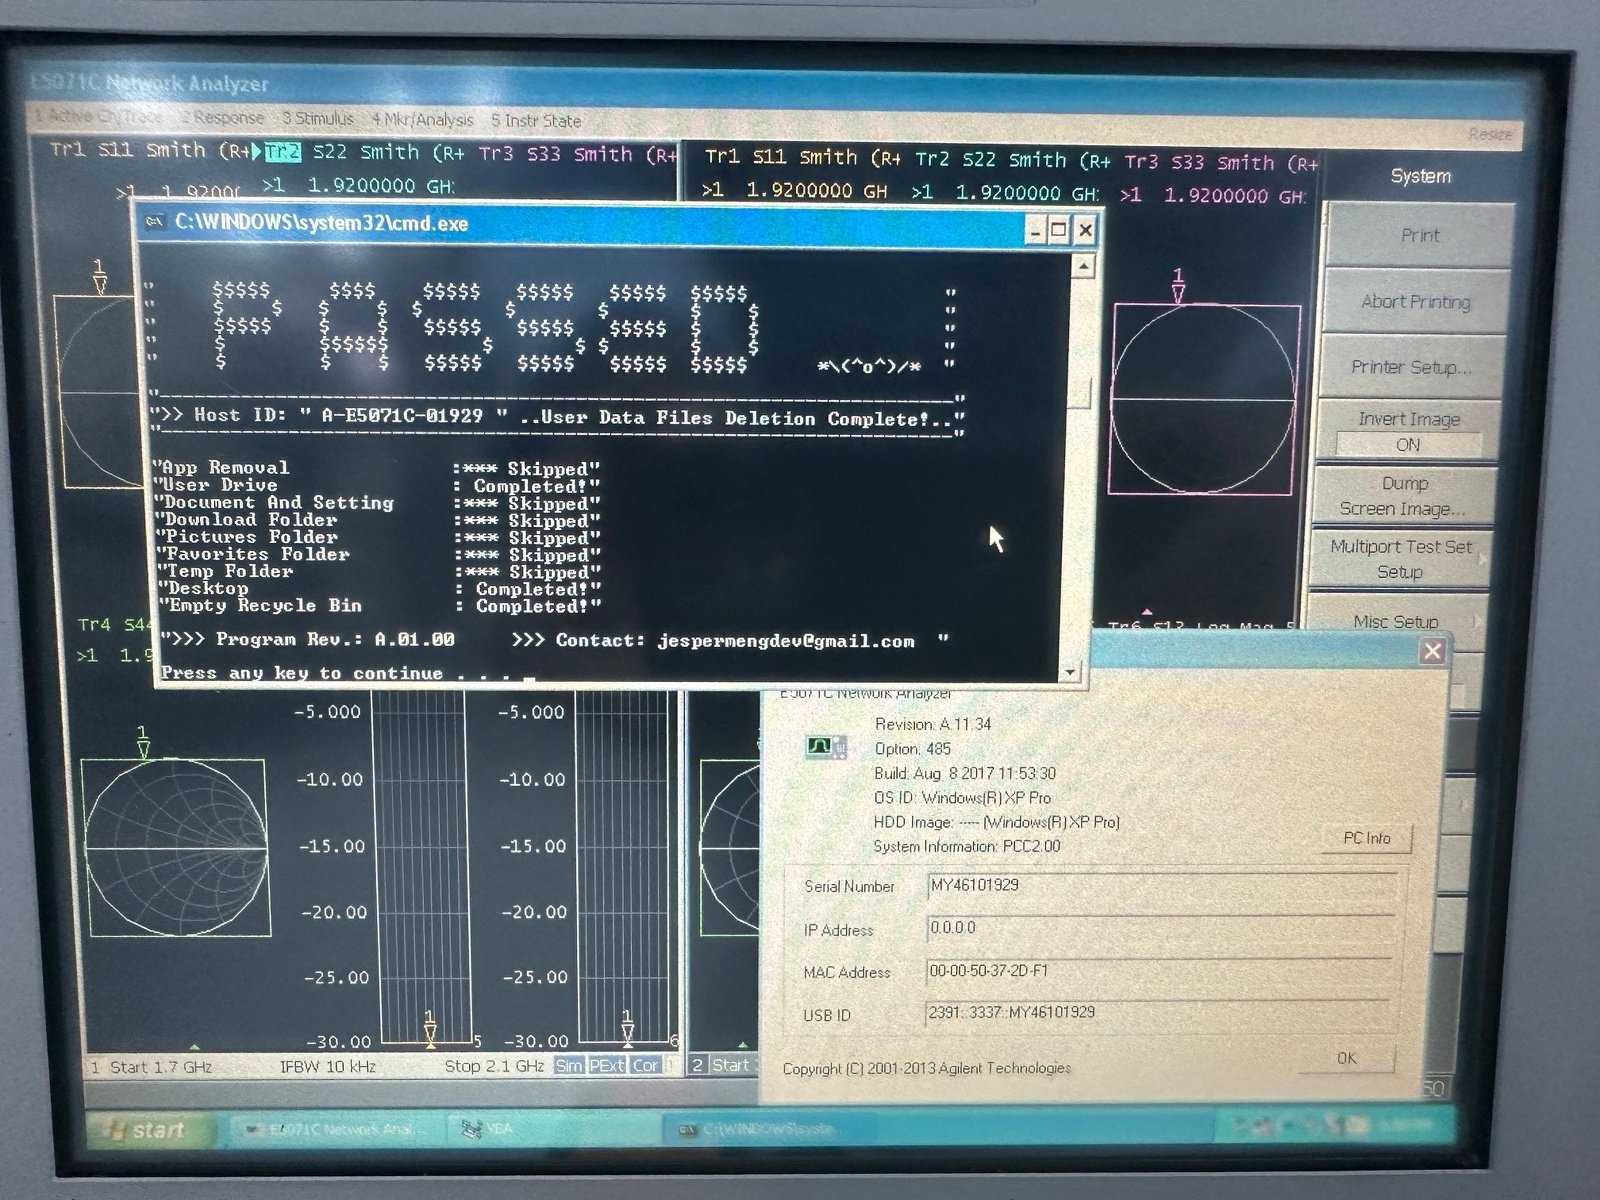Screen dimensions: 1600x1200
Task: Open the 1 Active Ch/Trace menu
Action: pos(97,115)
